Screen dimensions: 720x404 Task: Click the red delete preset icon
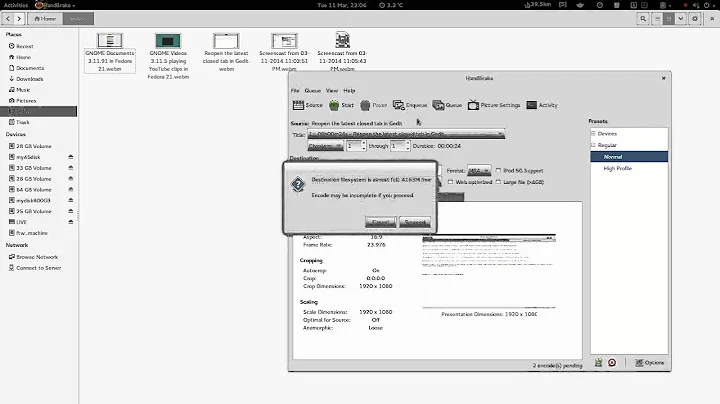(612, 363)
